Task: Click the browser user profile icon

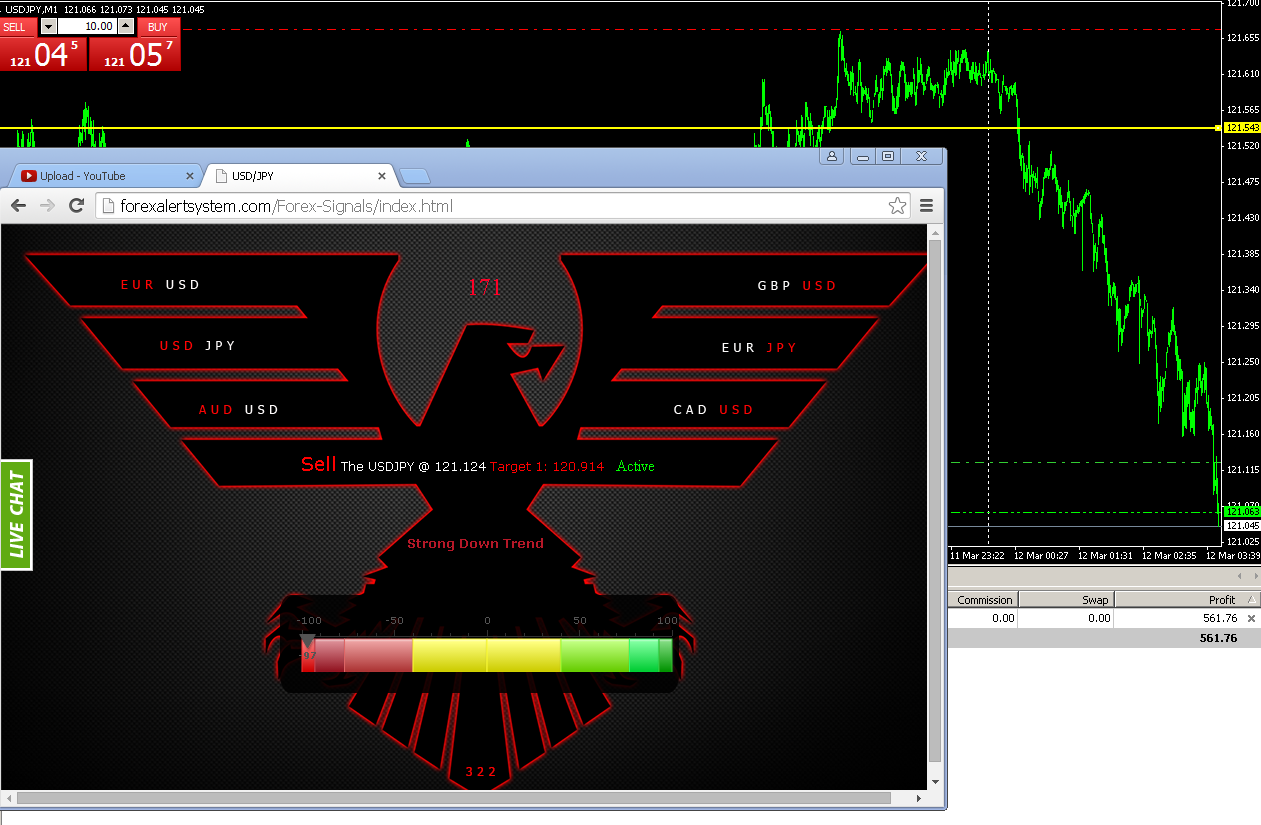Action: point(831,156)
